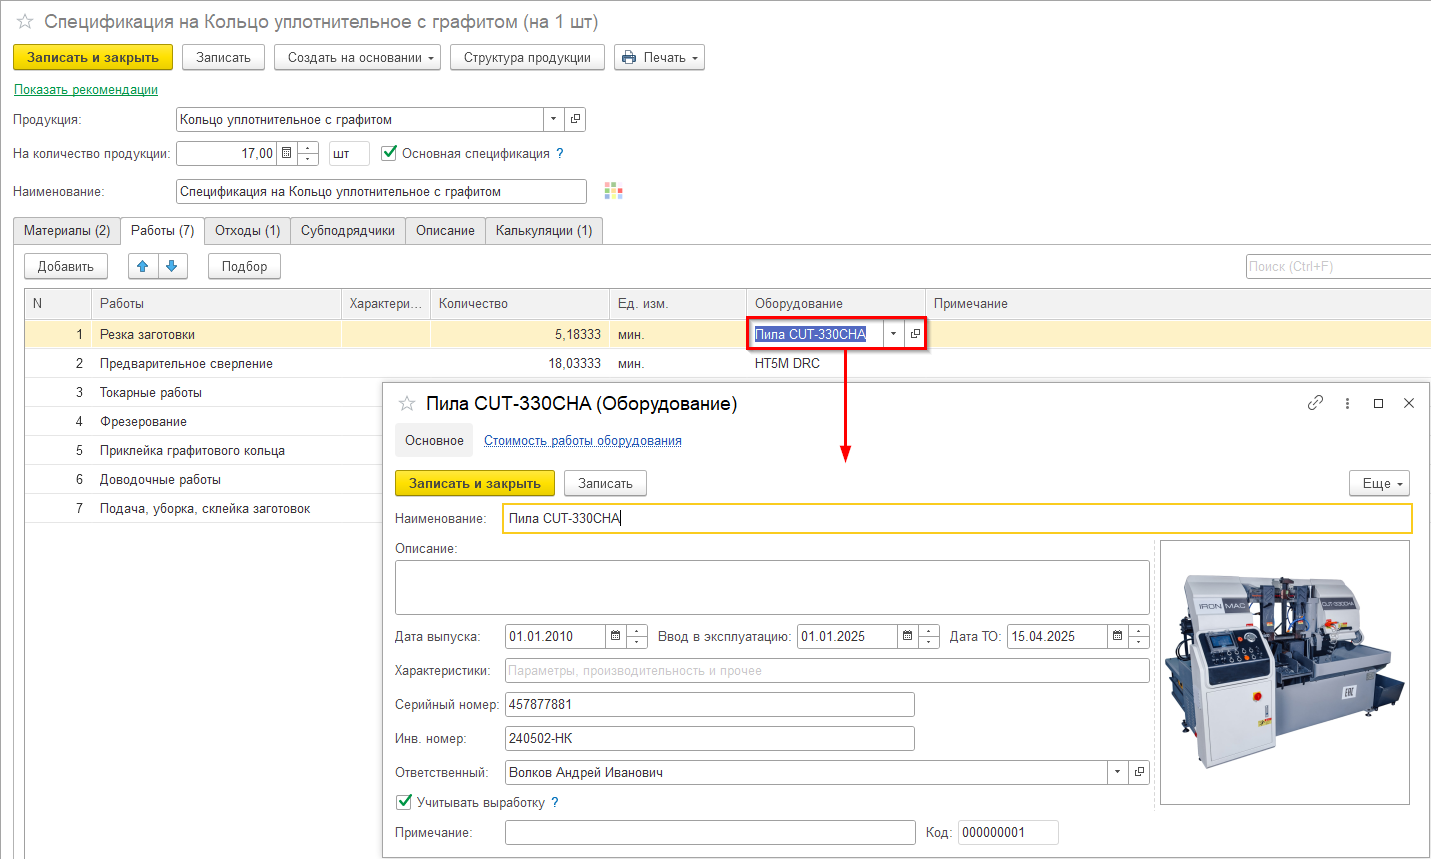1431x859 pixels.
Task: Open the calendar picker for Дата ТО
Action: pos(1118,636)
